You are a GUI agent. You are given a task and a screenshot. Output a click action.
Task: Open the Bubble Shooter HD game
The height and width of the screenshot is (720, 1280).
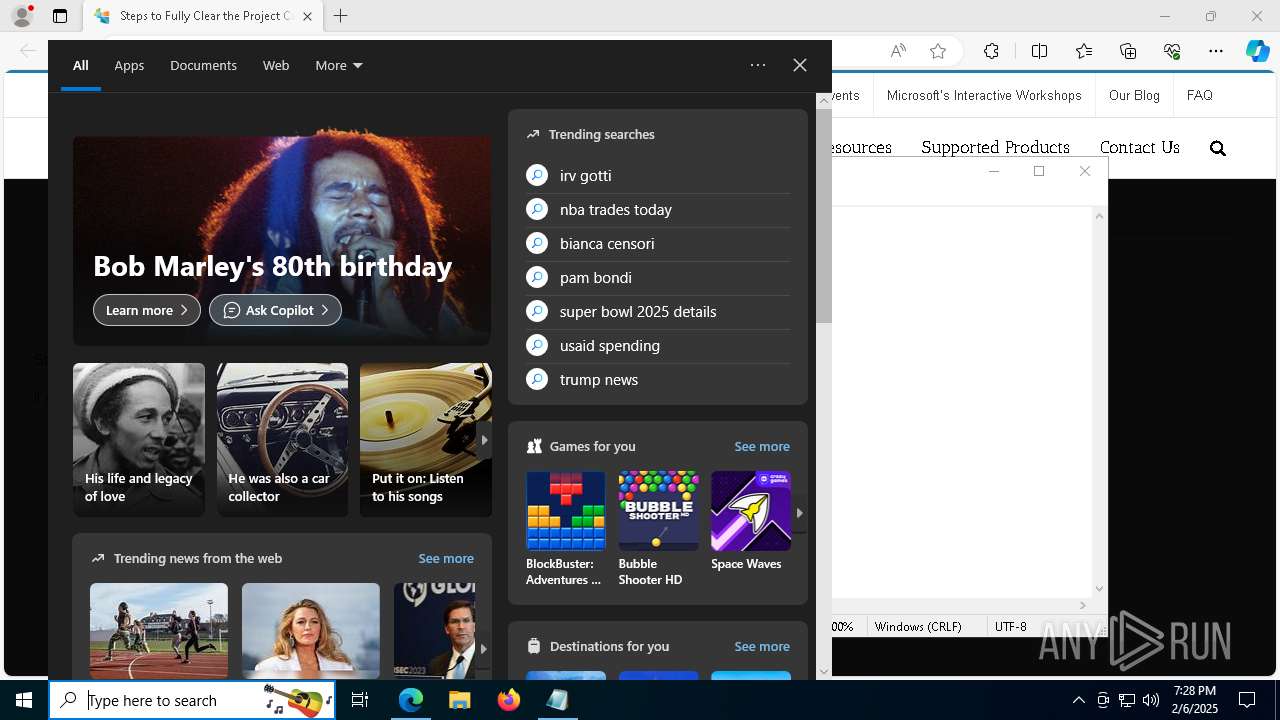click(x=658, y=529)
